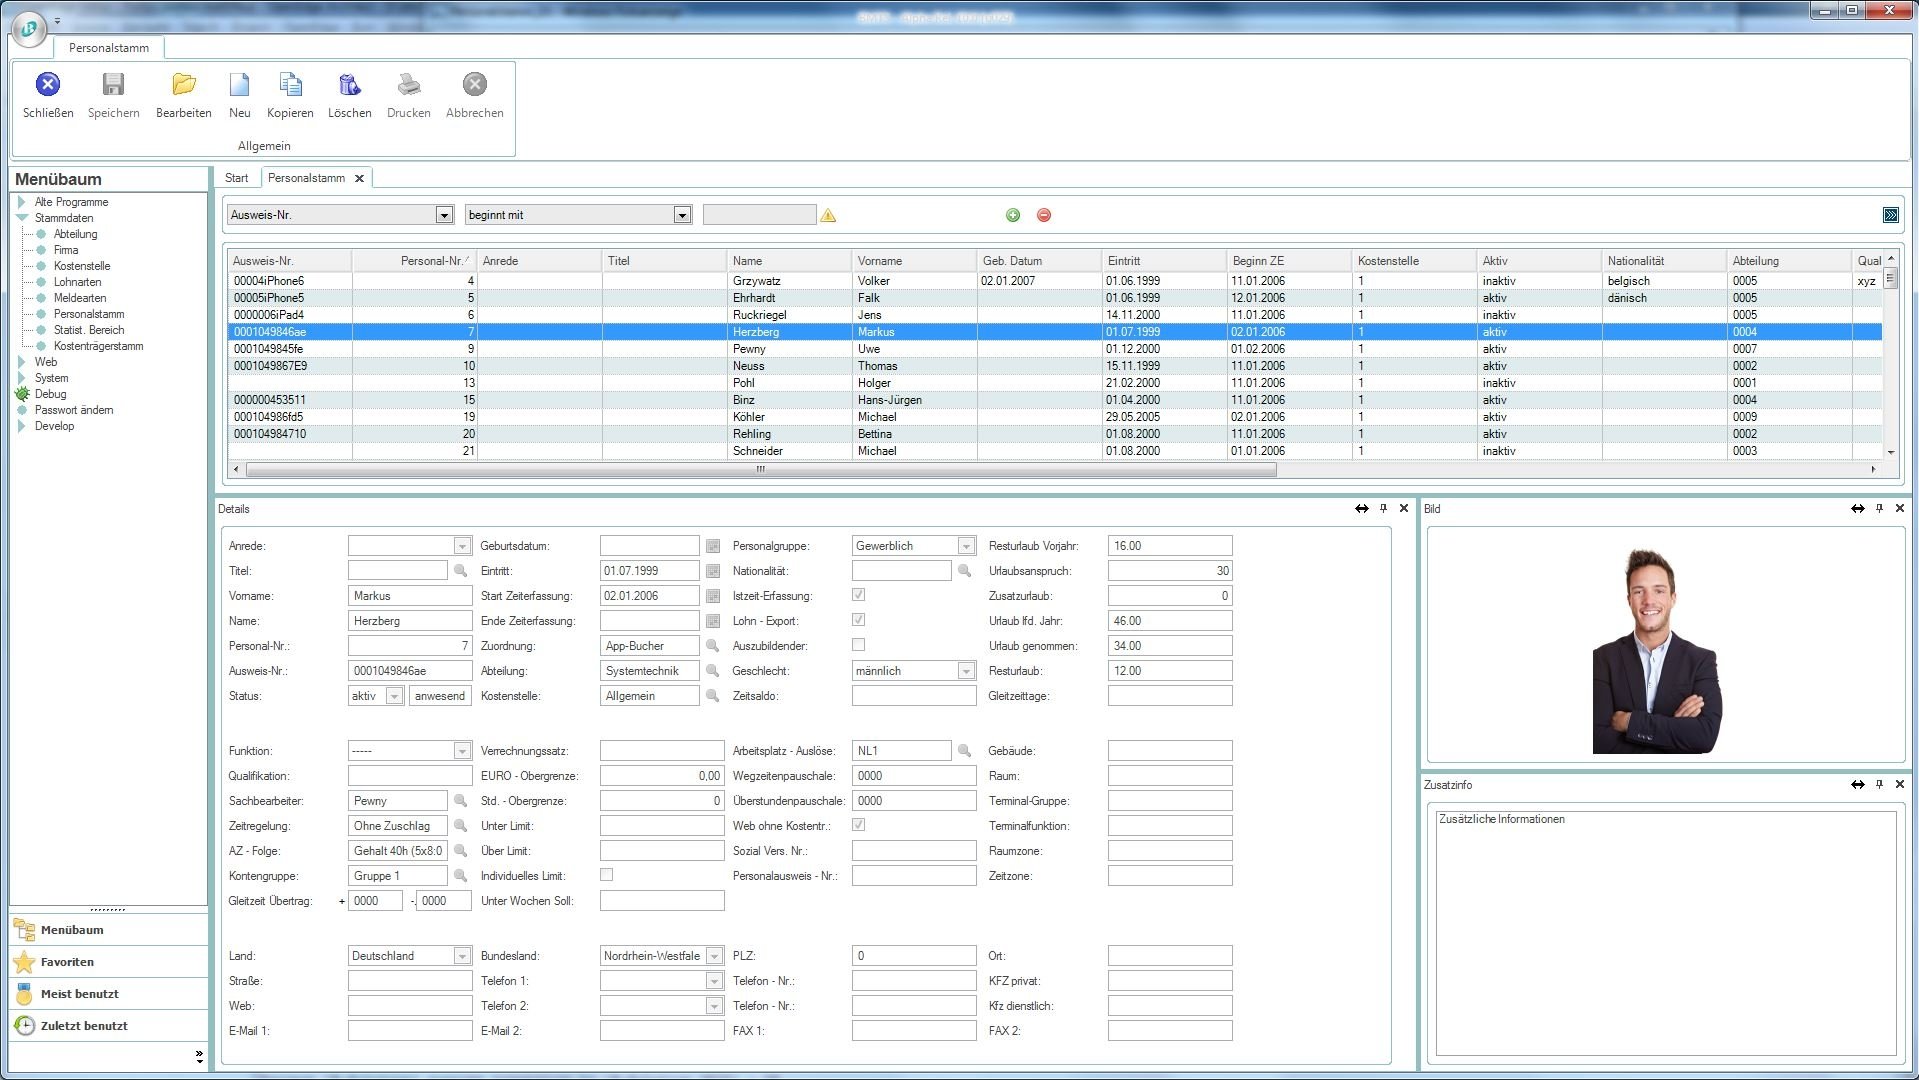Click the horizontal scrollbar of the employee table
Screen dimensions: 1919x1080
(760, 469)
